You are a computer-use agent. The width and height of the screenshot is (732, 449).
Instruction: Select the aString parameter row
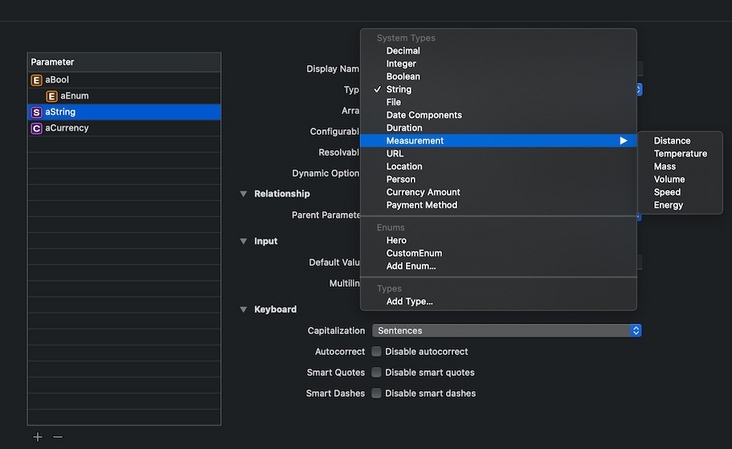pos(124,112)
